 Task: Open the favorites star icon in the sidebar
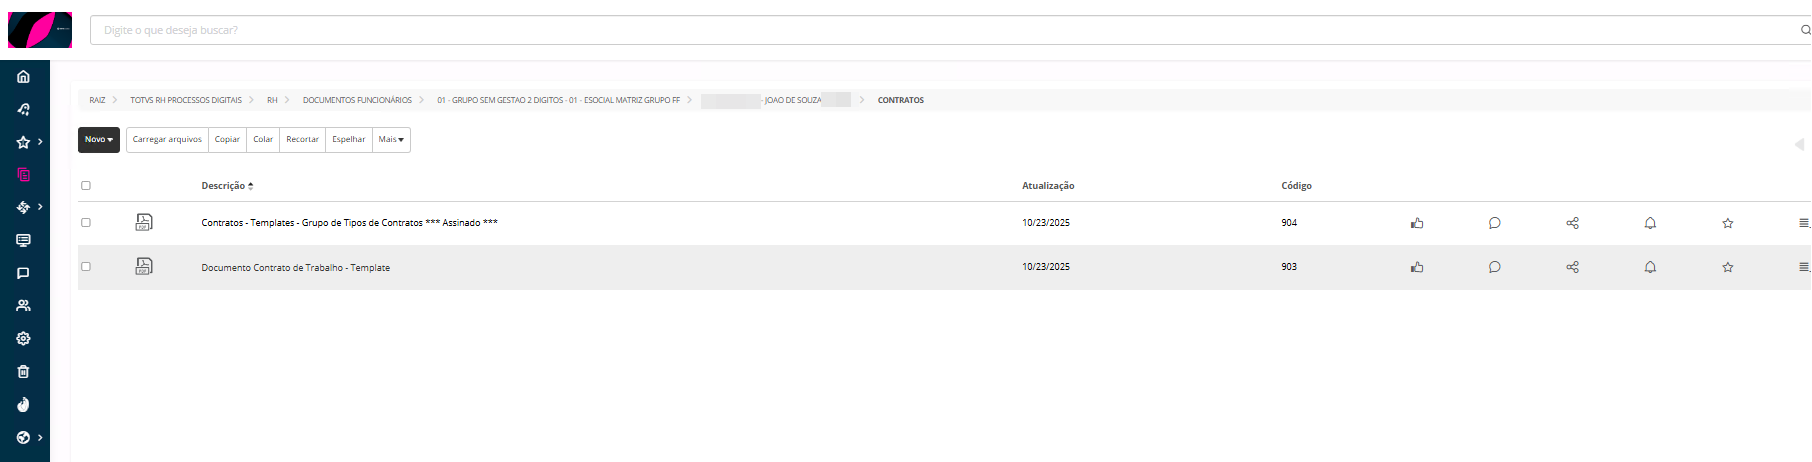23,142
